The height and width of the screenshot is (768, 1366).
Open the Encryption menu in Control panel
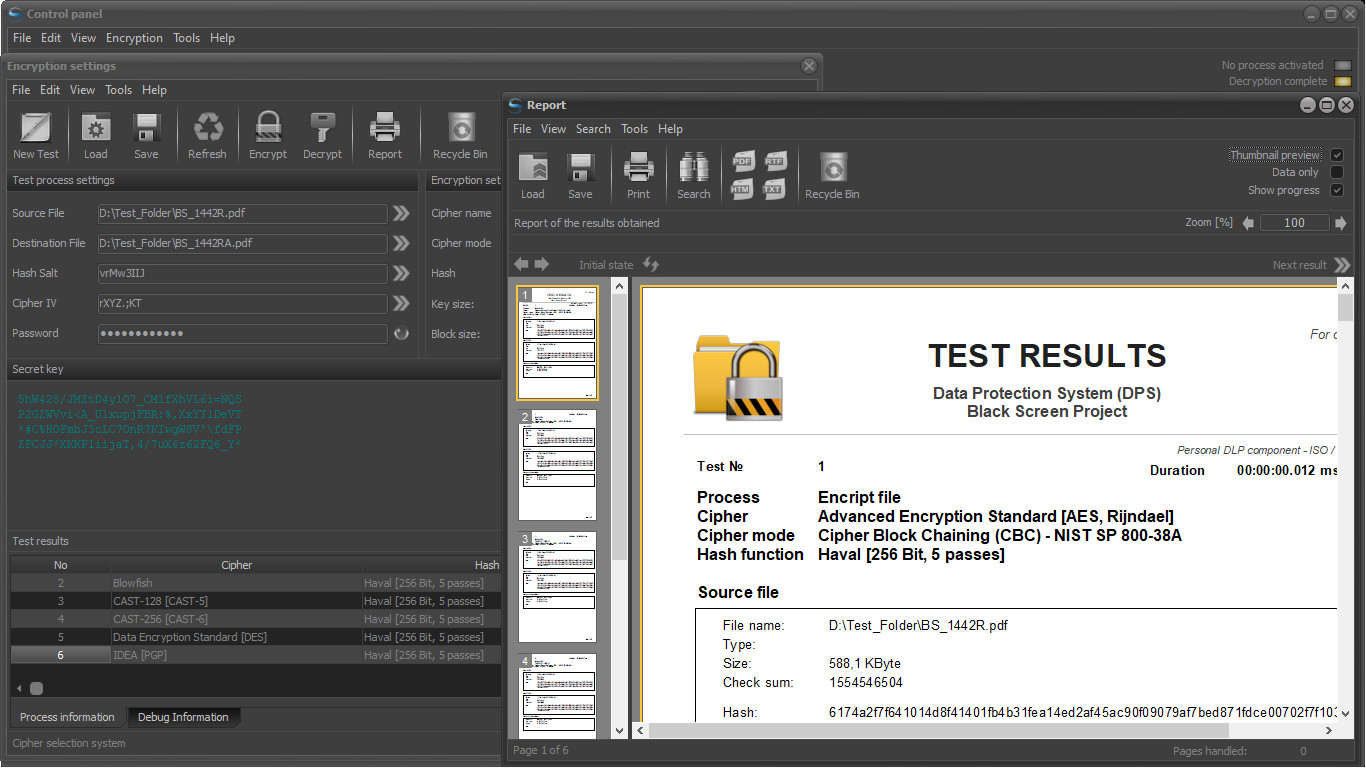click(134, 38)
